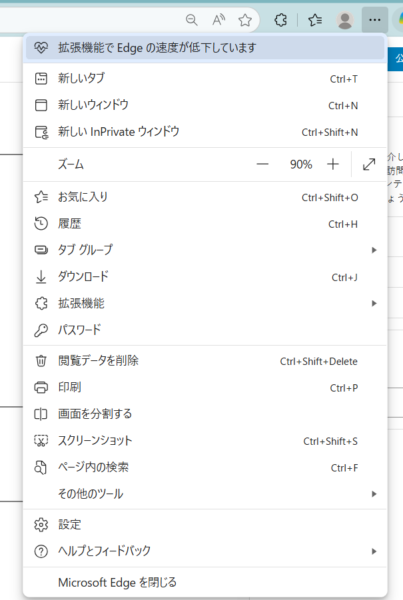
Task: Click the split screen icon
Action: pyautogui.click(x=41, y=414)
